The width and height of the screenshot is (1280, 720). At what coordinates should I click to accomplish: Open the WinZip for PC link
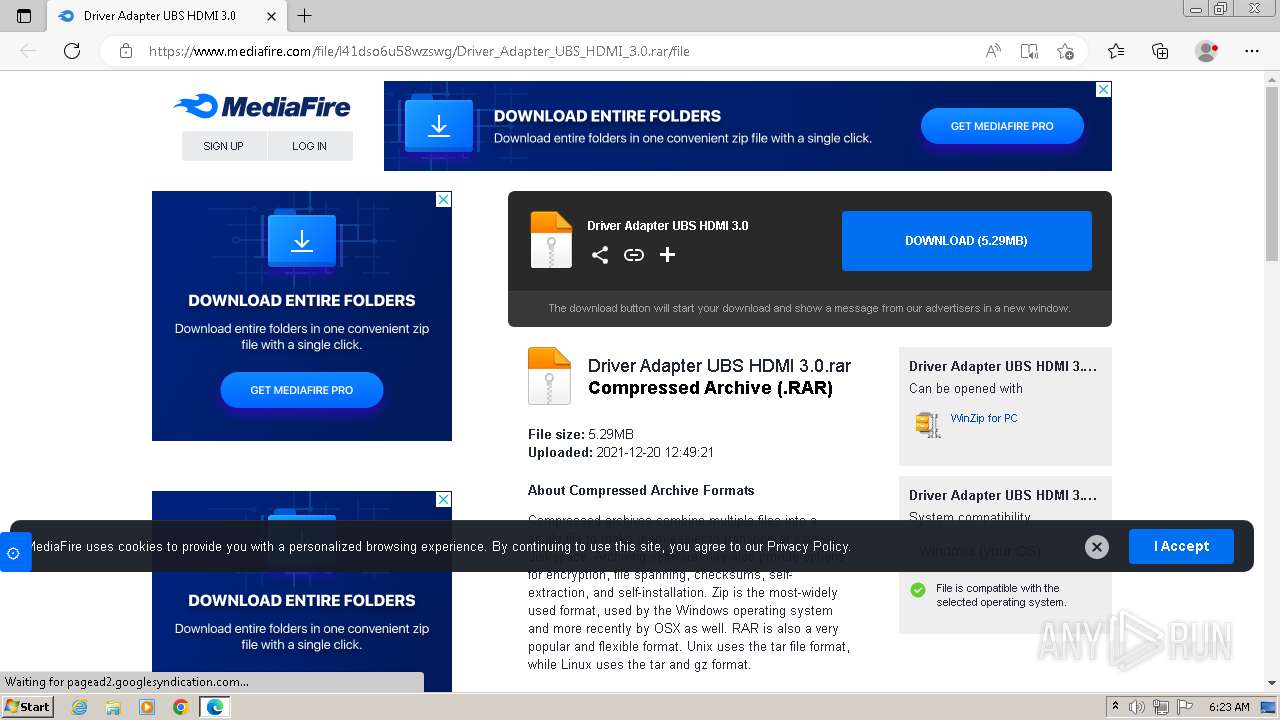point(984,418)
